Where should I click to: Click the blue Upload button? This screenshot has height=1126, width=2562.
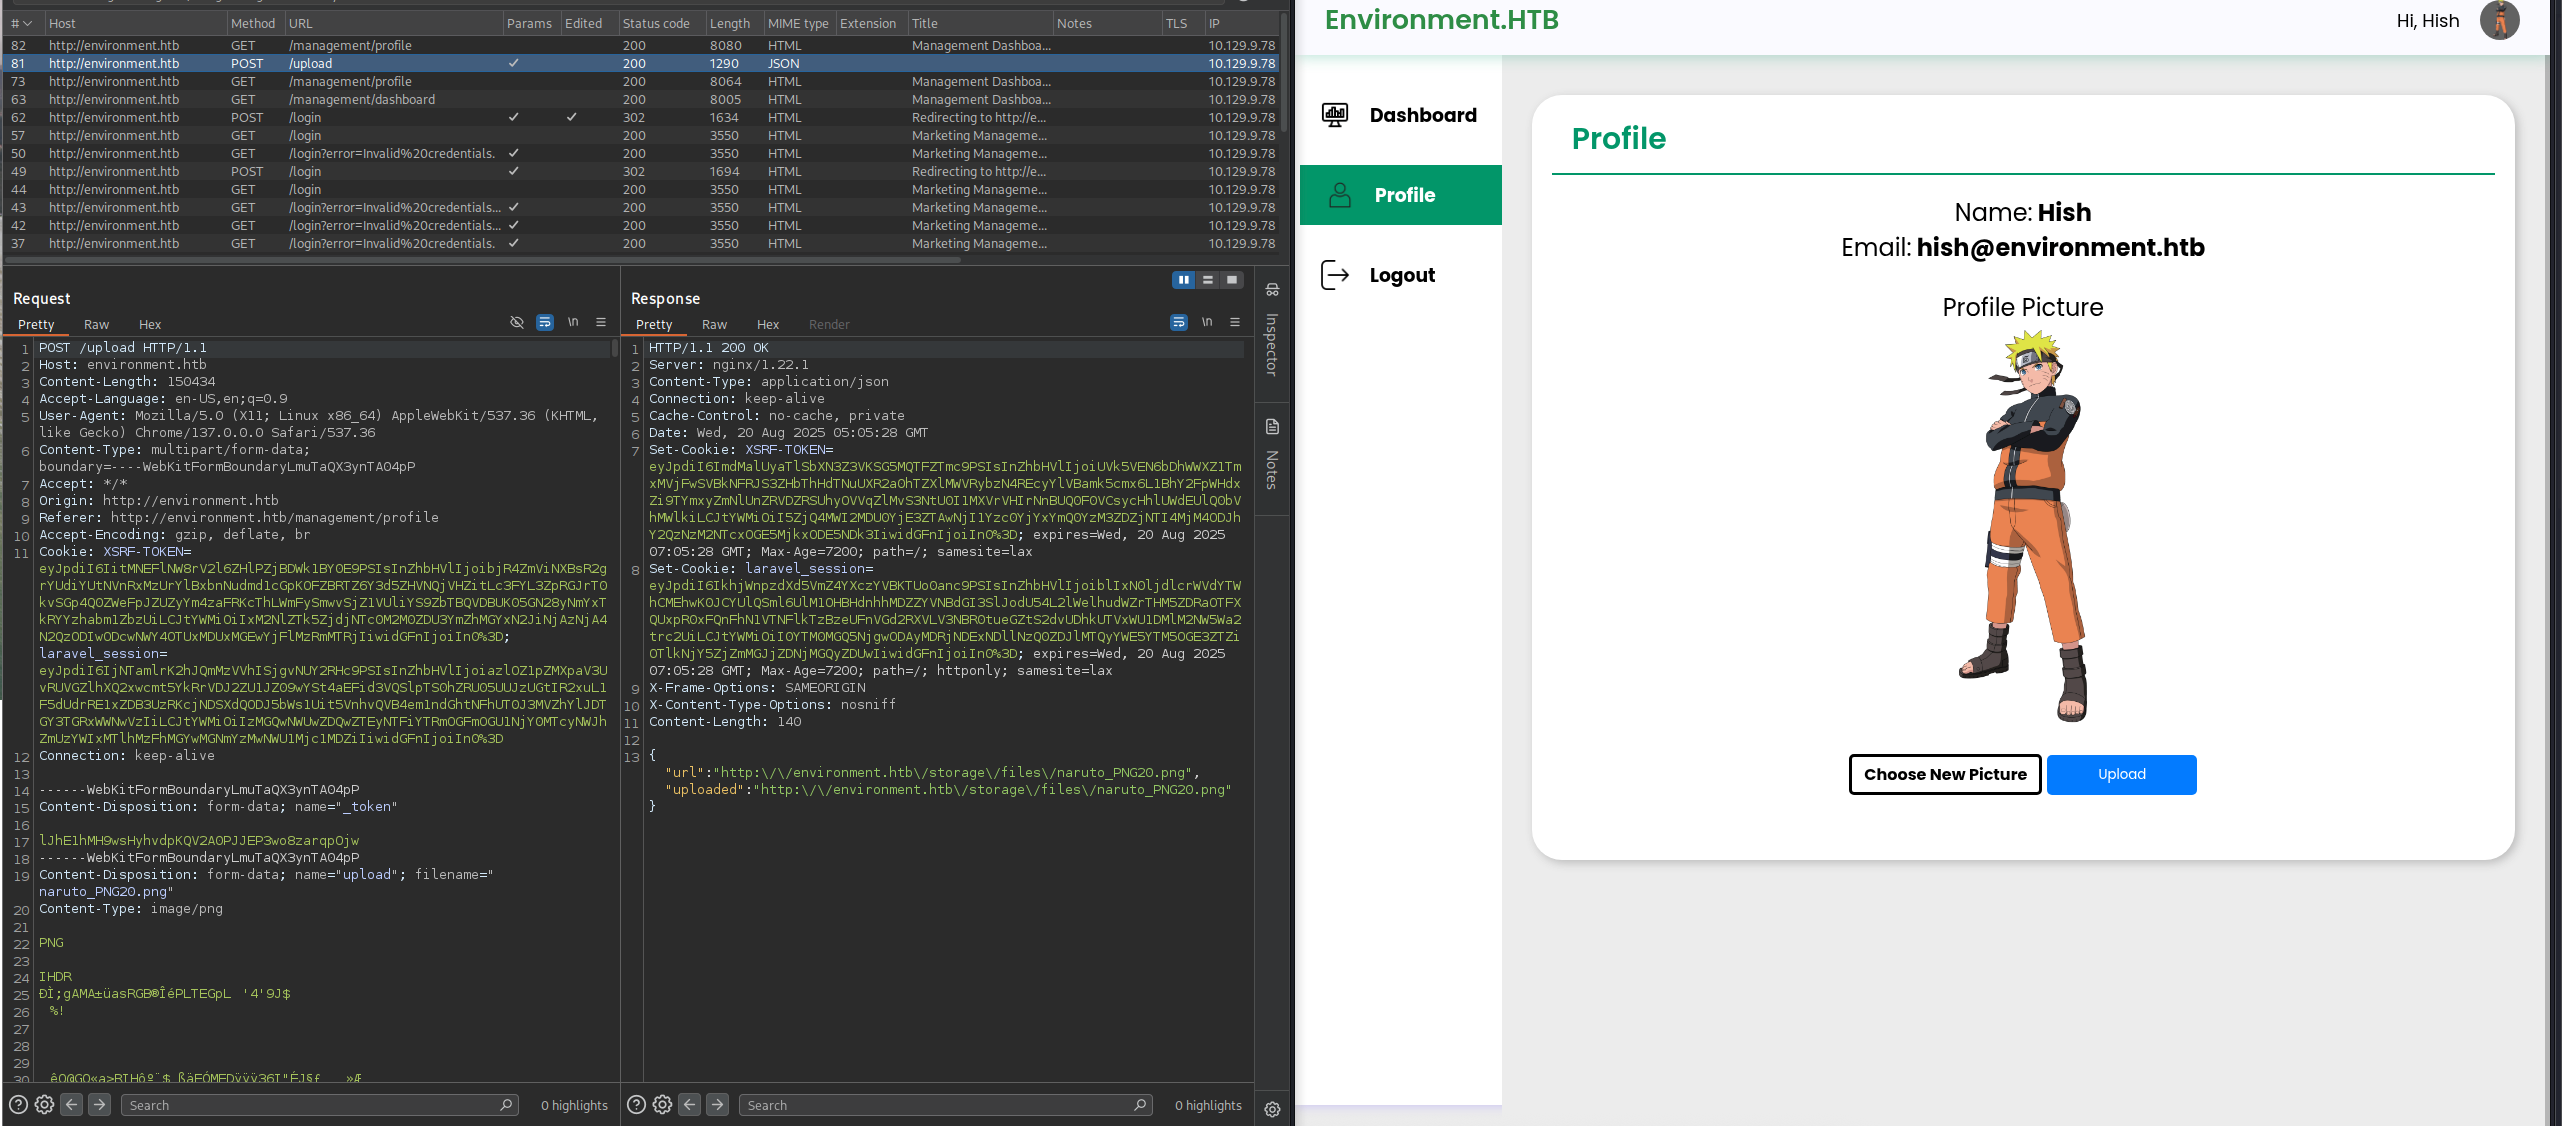coord(2121,774)
